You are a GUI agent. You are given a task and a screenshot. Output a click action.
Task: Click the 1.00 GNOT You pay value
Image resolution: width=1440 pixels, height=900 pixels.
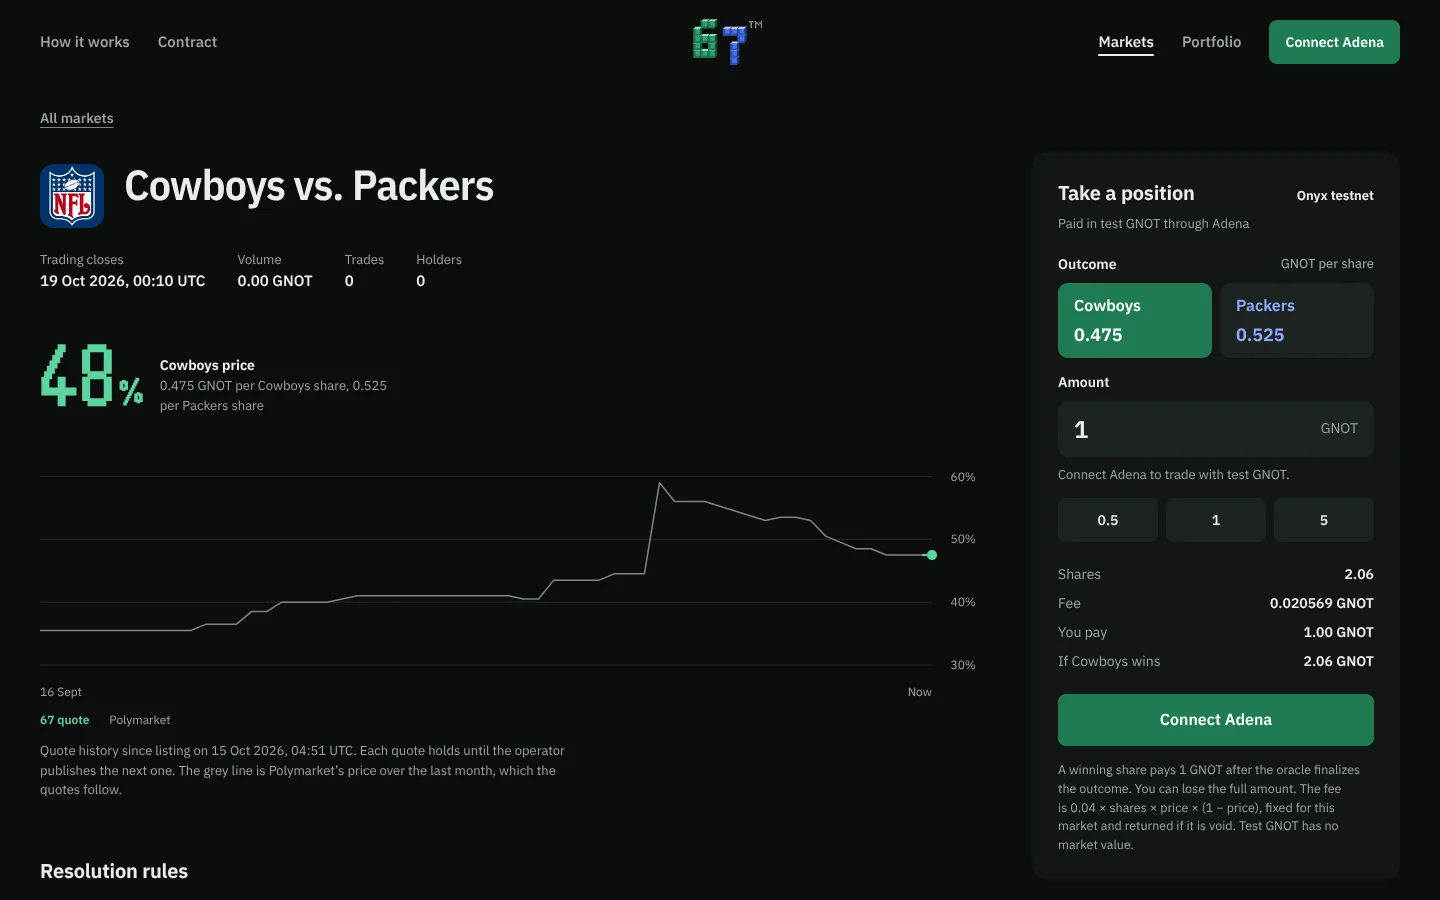point(1339,632)
